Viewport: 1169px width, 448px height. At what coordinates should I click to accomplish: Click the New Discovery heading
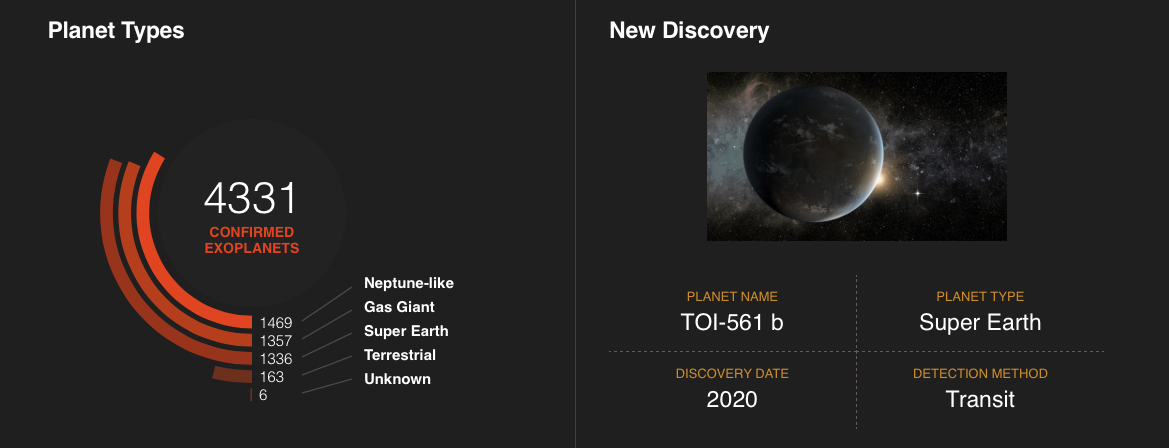tap(689, 31)
